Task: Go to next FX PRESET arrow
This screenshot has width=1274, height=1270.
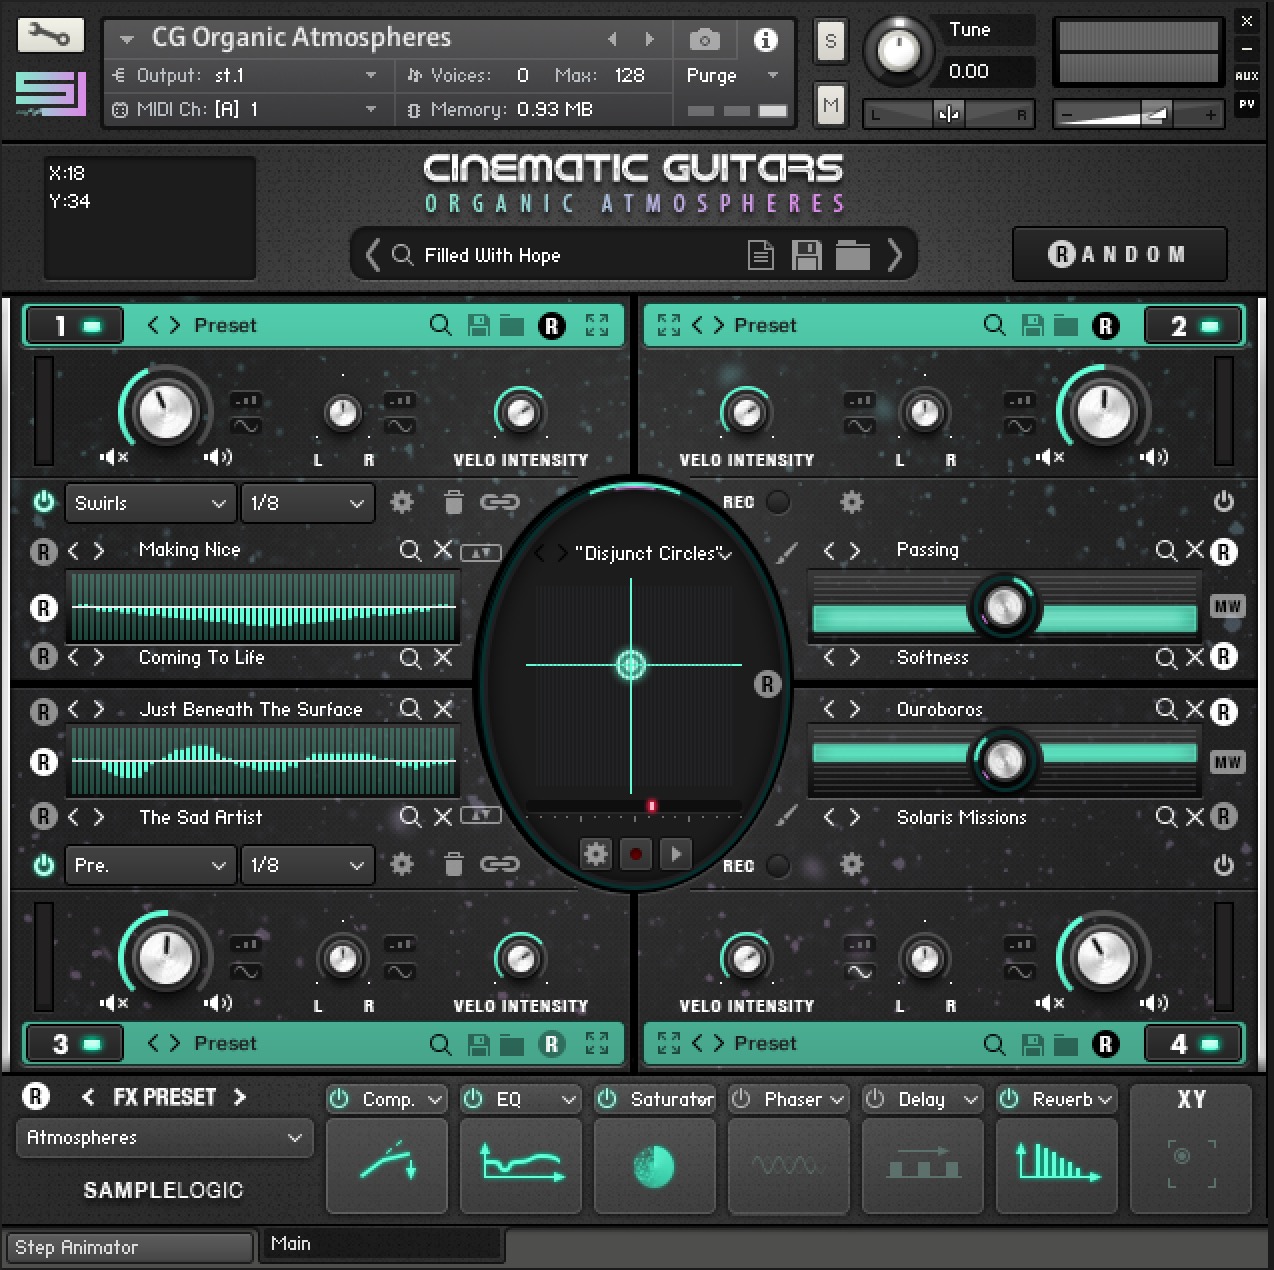Action: 240,1097
